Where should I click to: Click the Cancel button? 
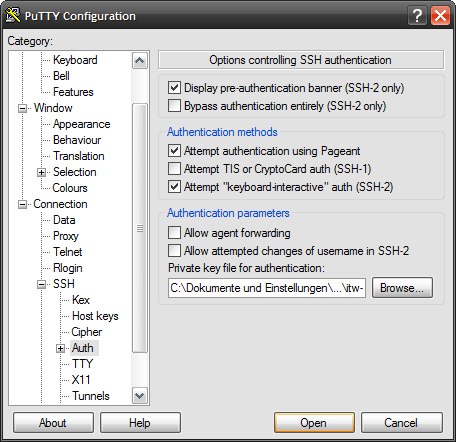click(x=401, y=423)
